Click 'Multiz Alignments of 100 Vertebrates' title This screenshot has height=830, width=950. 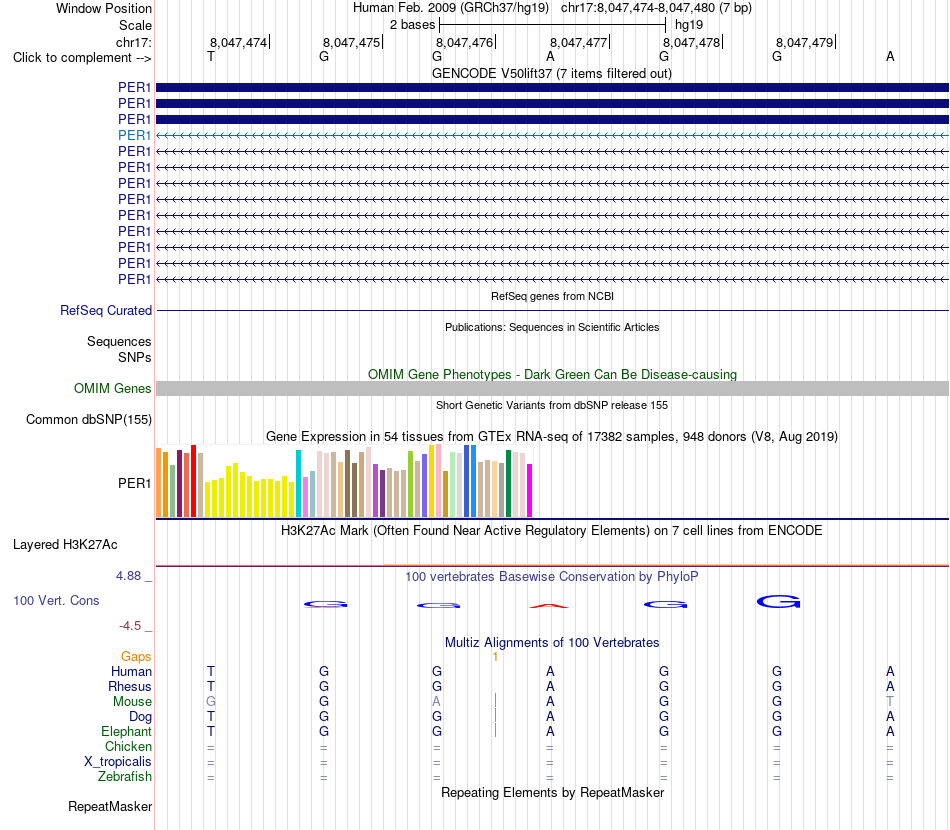pos(552,643)
